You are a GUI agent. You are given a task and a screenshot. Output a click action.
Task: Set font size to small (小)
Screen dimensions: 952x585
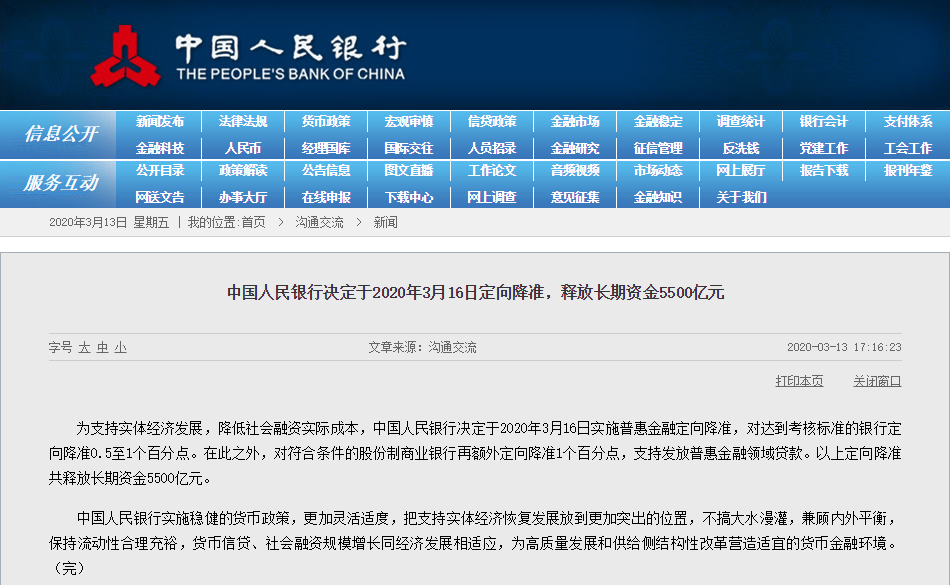[120, 348]
